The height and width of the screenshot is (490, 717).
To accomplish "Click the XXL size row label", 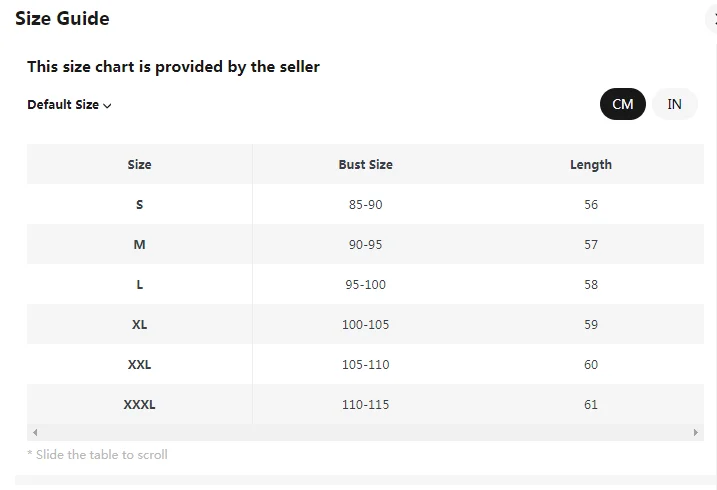I will [x=139, y=364].
